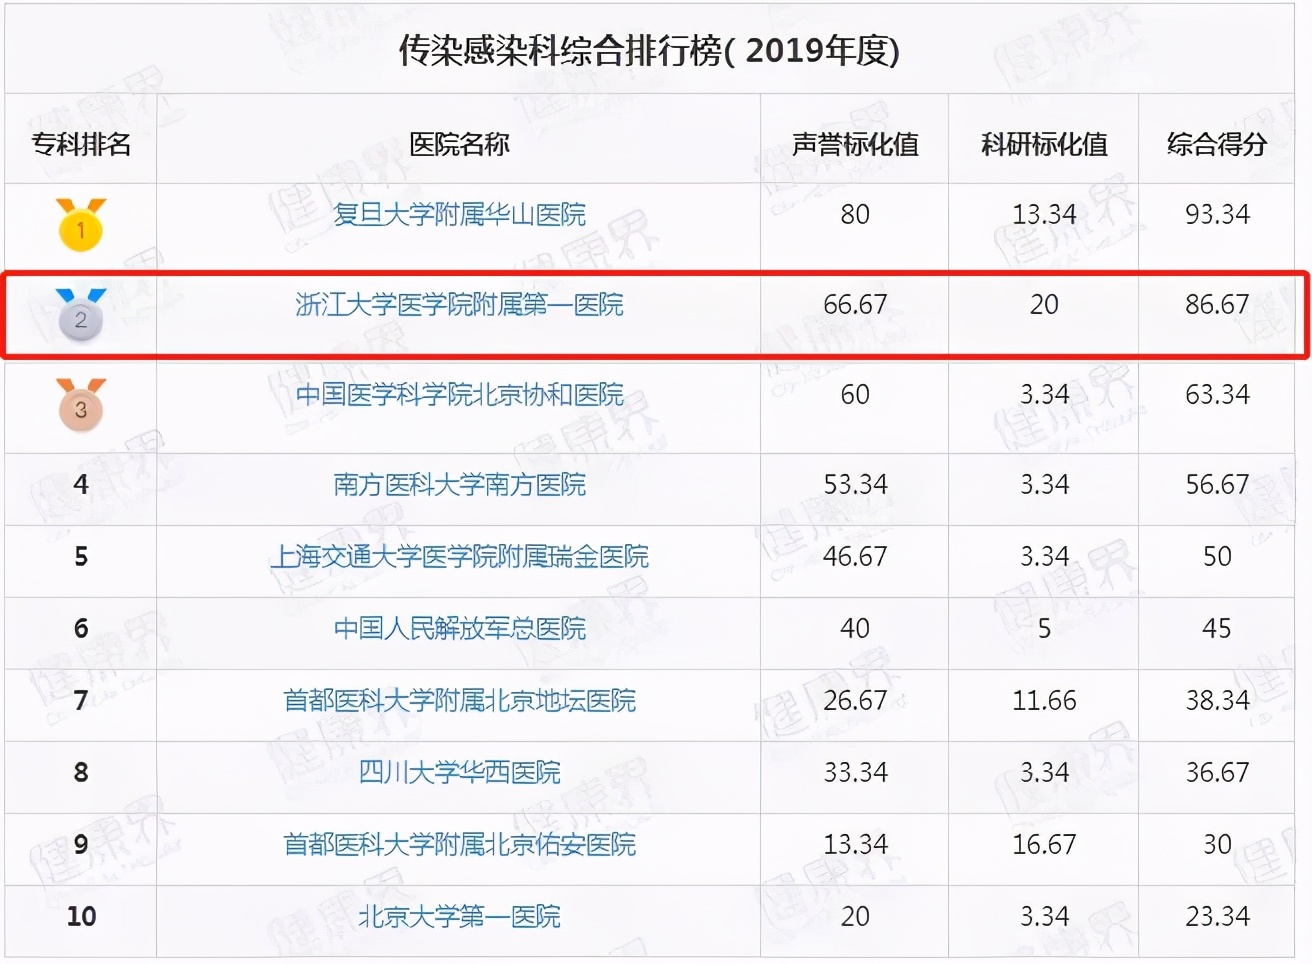This screenshot has width=1312, height=964.
Task: Select the 综合得分 value 50
Action: (x=1217, y=556)
